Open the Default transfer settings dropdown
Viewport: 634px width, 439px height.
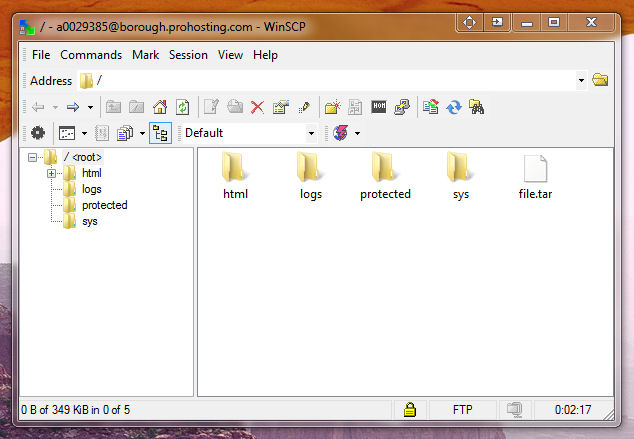pos(311,133)
